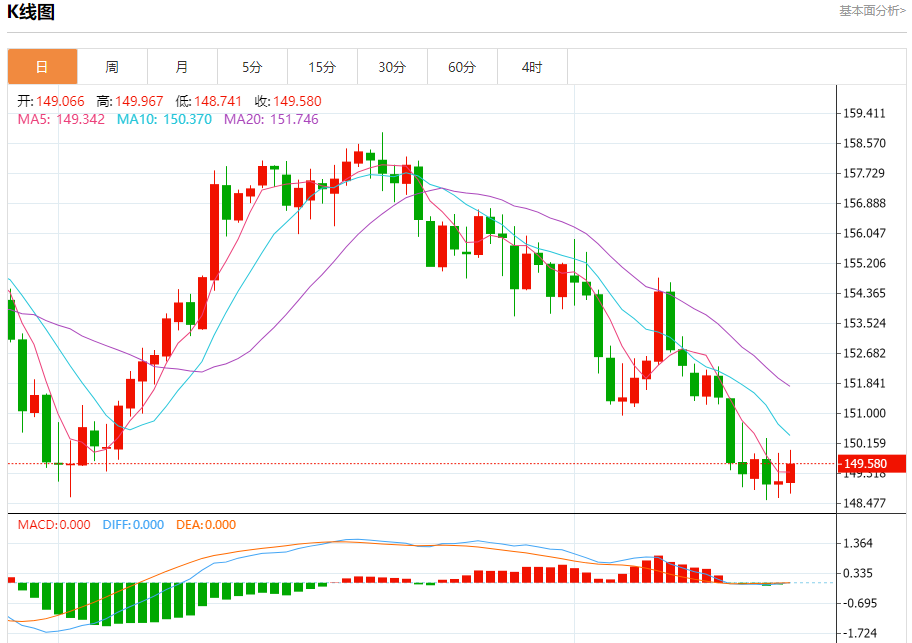Viewport: 912px width, 643px height.
Task: Click the MA20: 151.746 indicator label
Action: click(271, 119)
